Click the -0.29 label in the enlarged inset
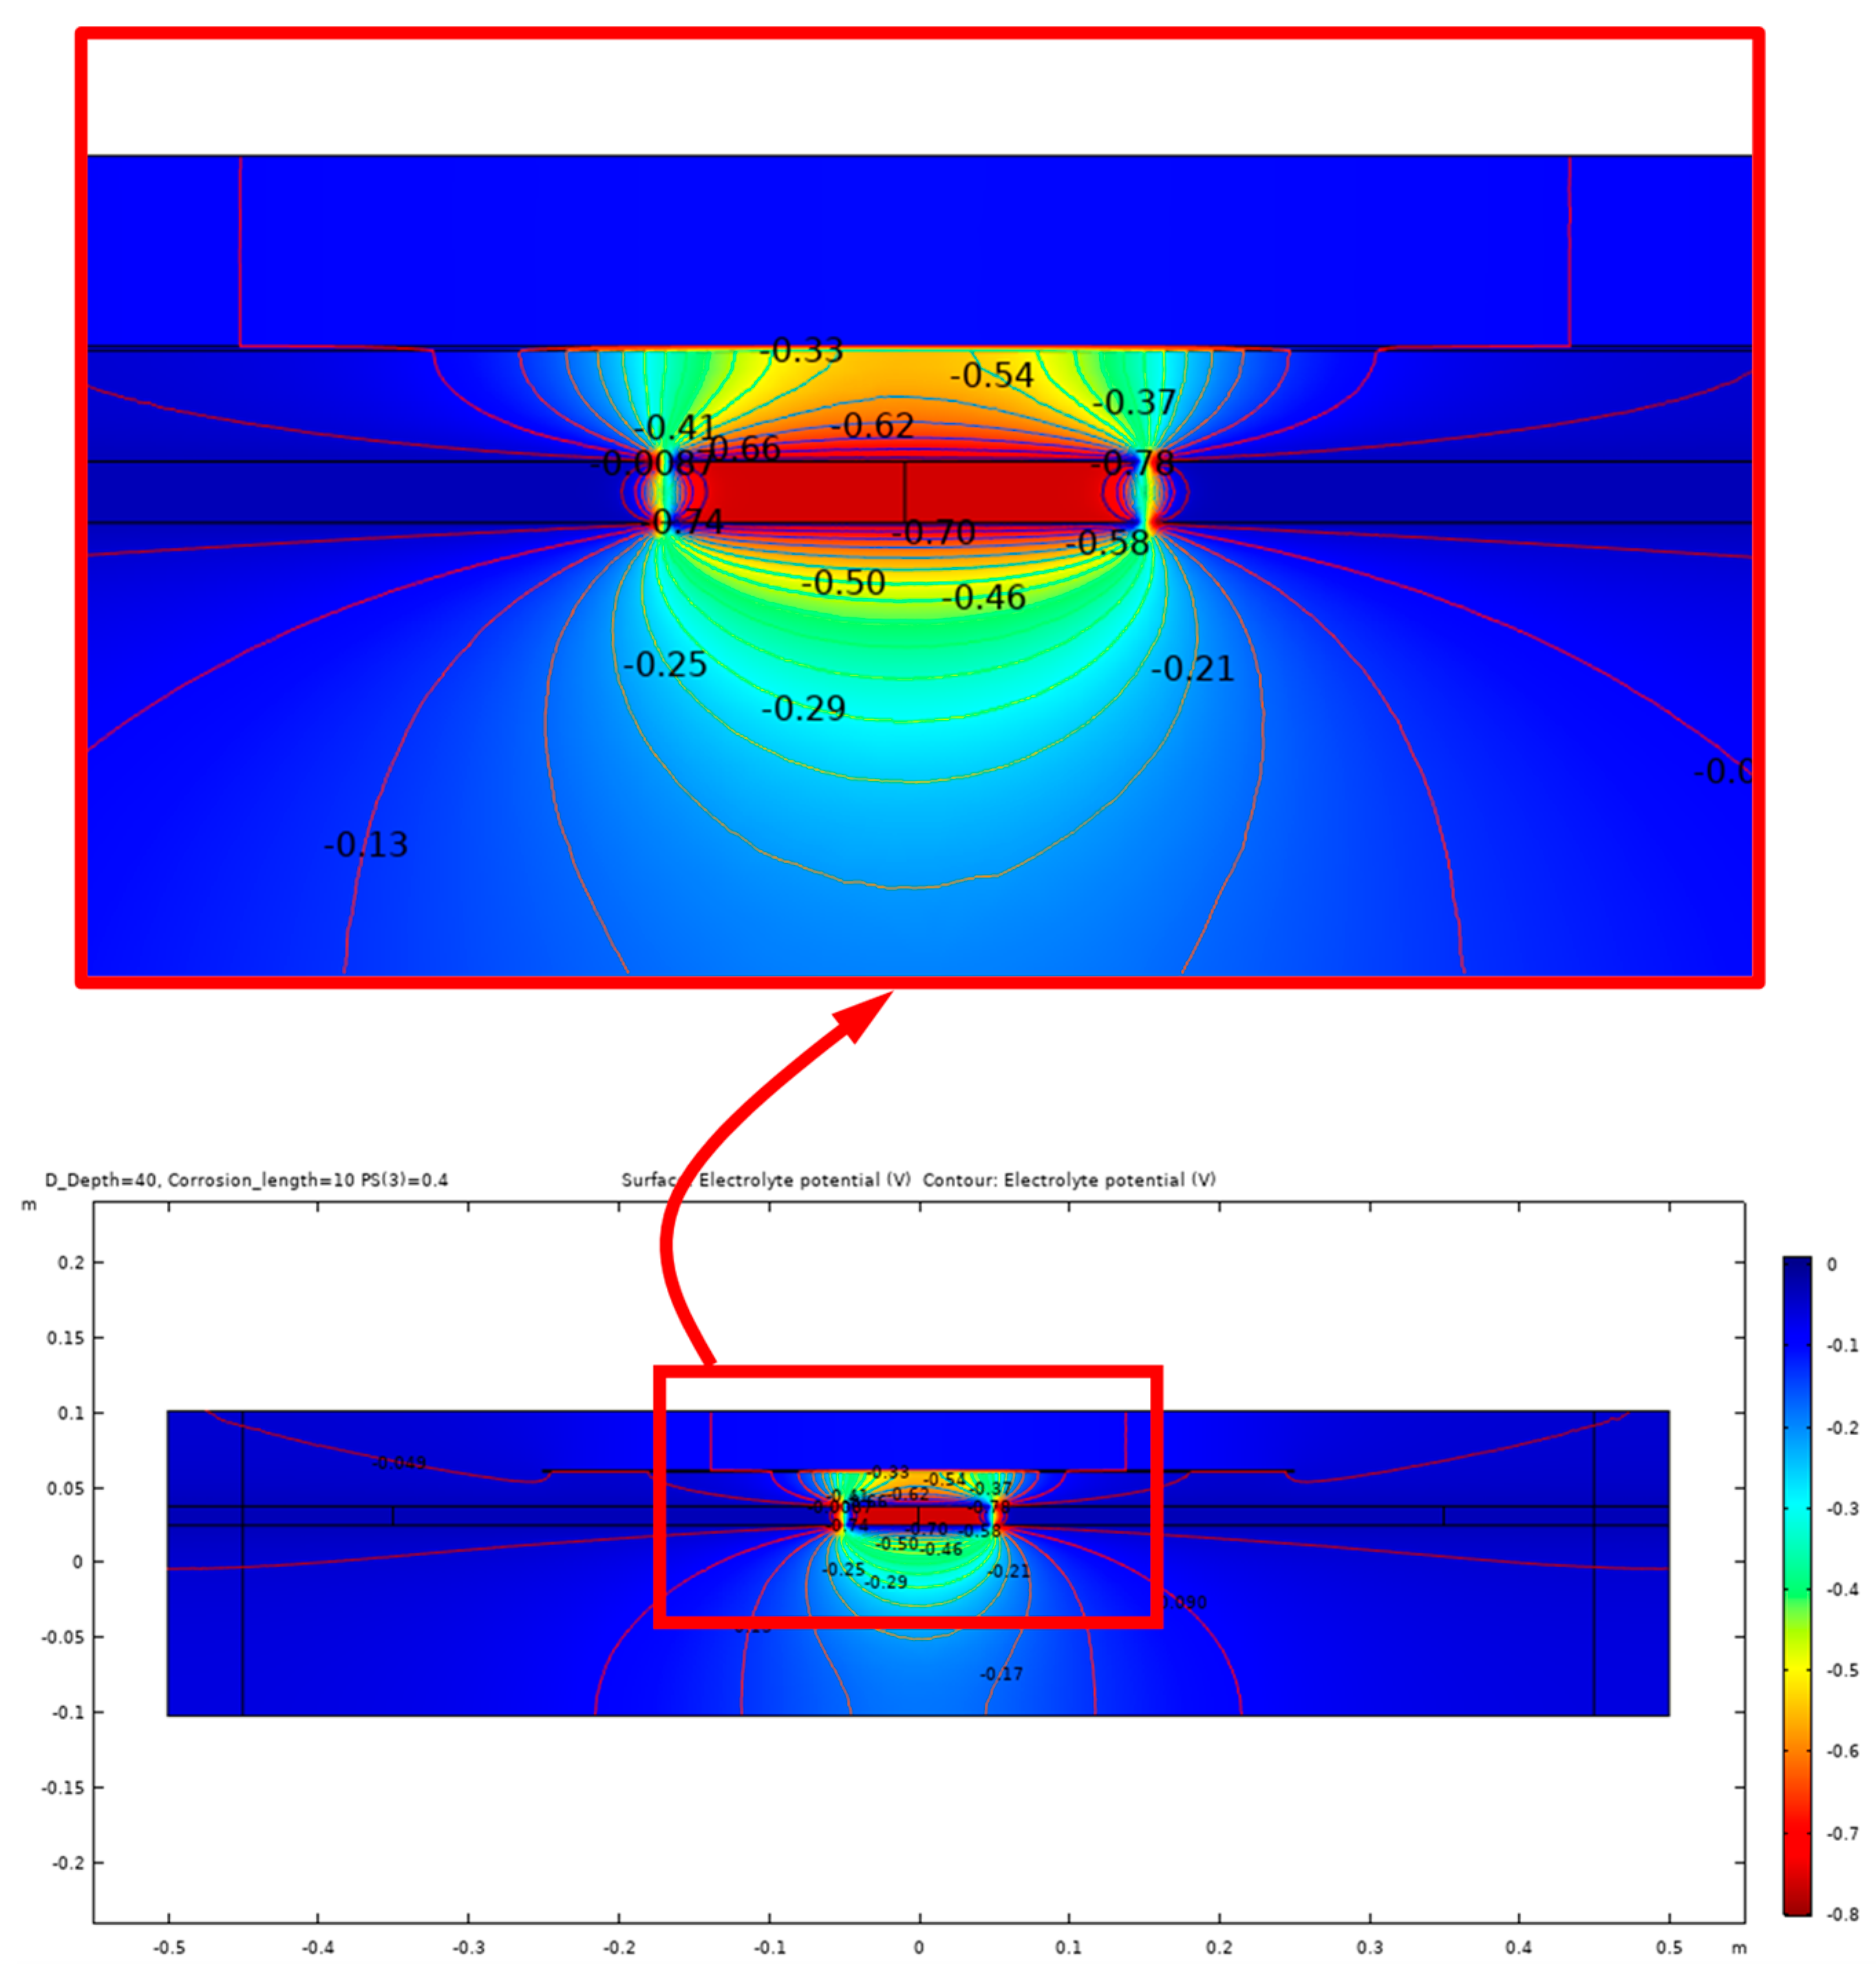This screenshot has height=1987, width=1876. (x=803, y=709)
